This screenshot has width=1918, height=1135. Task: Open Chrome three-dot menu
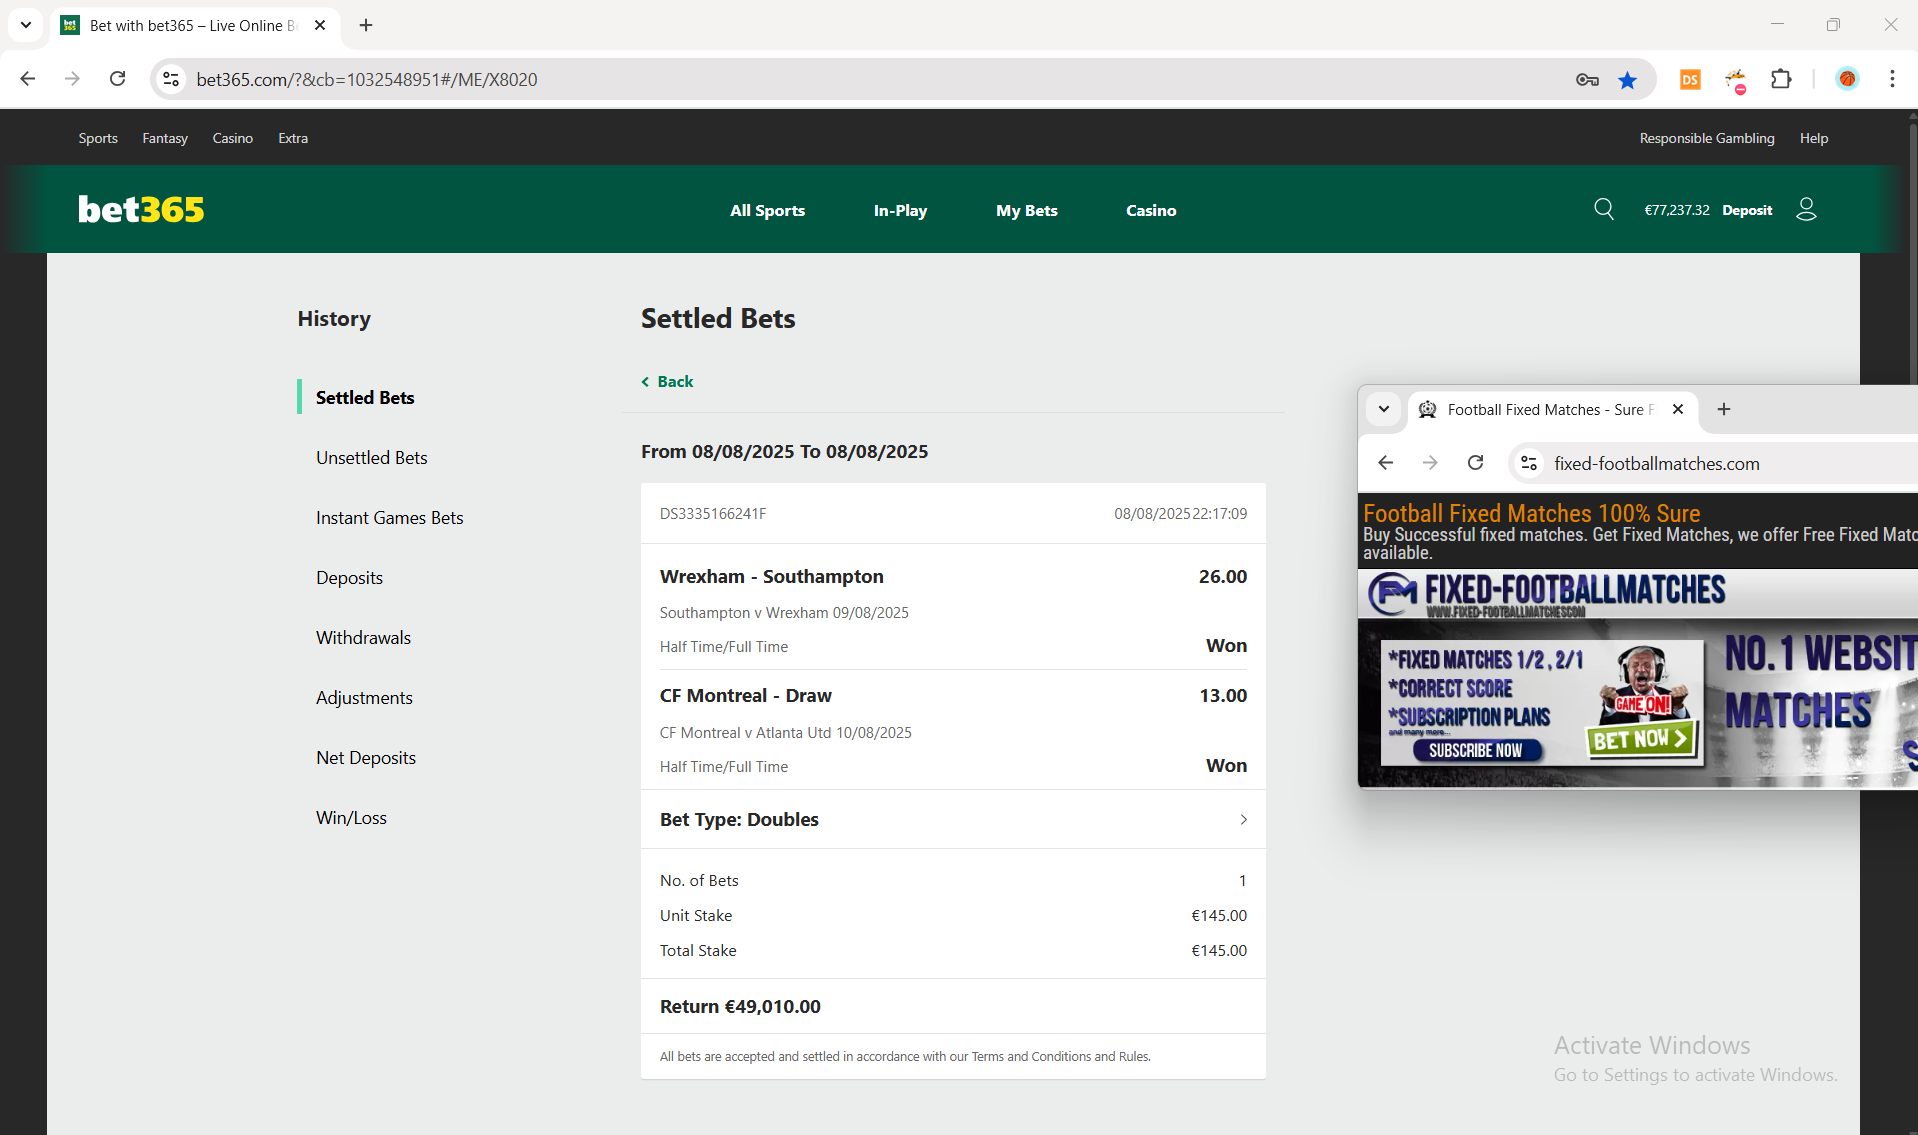[x=1892, y=79]
